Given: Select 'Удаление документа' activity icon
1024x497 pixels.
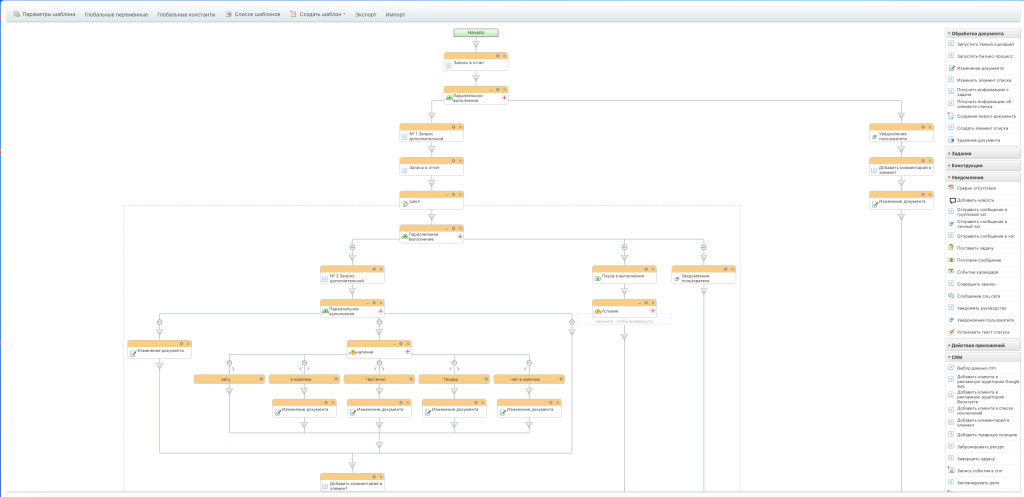Looking at the screenshot, I should [951, 140].
